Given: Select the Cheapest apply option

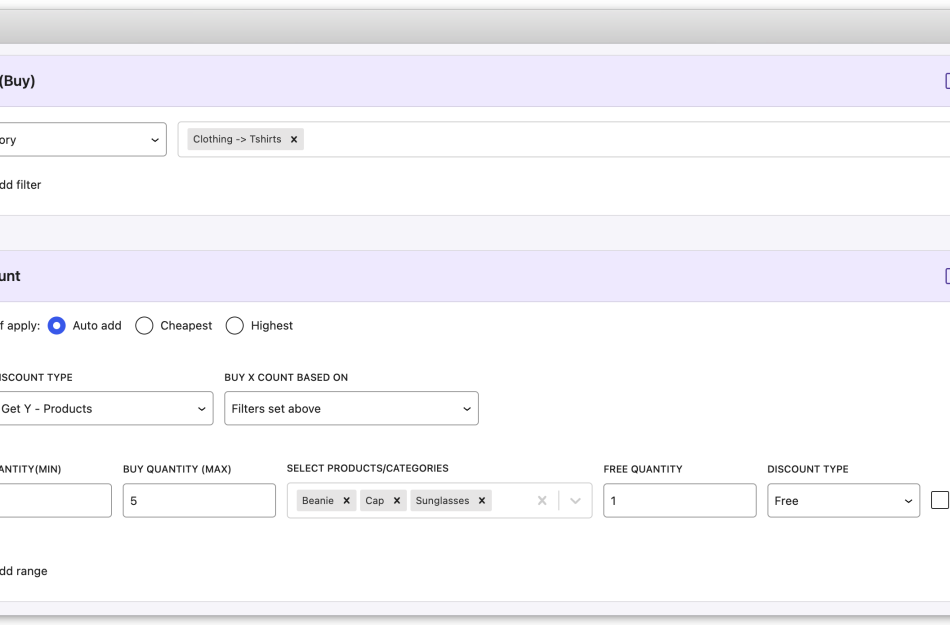Looking at the screenshot, I should [143, 325].
